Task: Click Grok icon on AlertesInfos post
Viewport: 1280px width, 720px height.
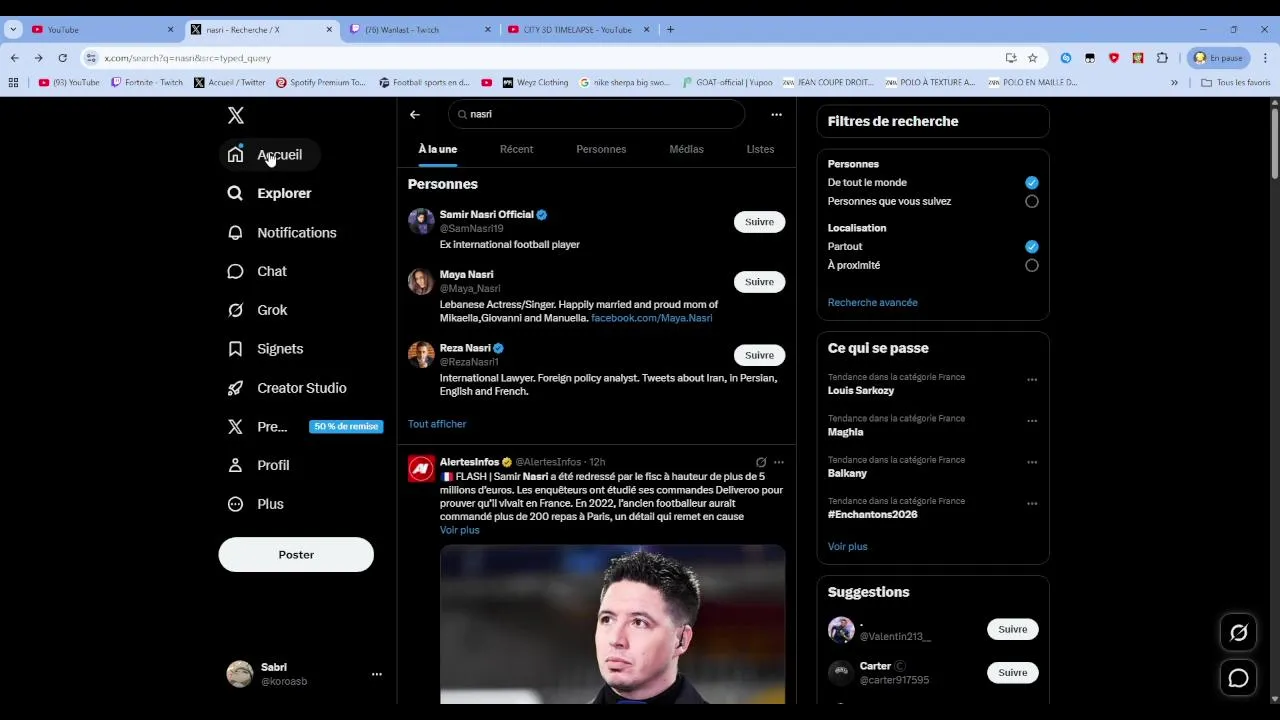Action: click(x=761, y=462)
